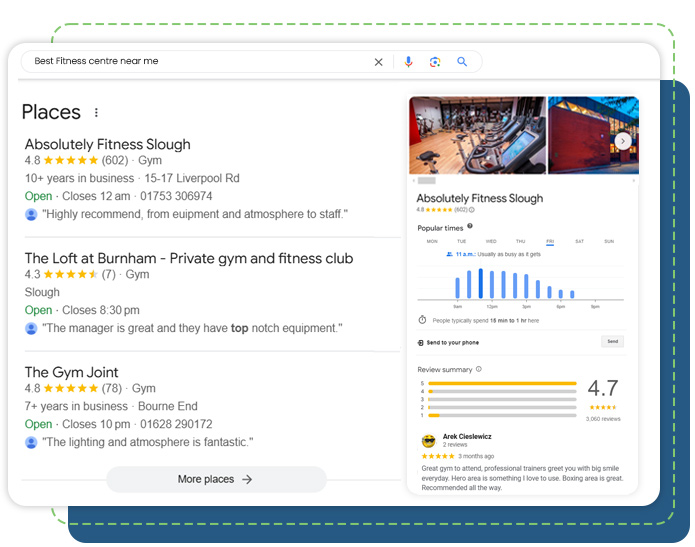This screenshot has height=547, width=695.
Task: Clear the search box text
Action: click(x=378, y=62)
